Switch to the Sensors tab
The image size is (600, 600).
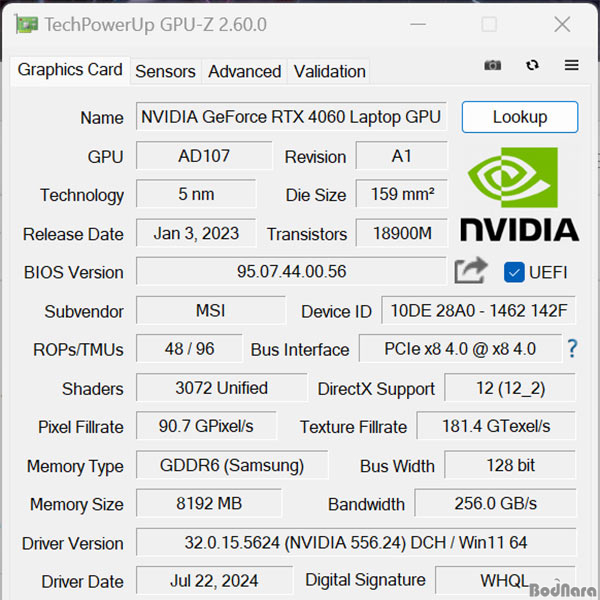[165, 71]
